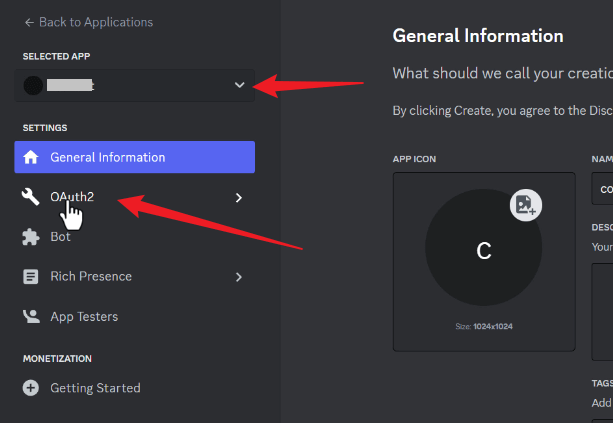Image resolution: width=613 pixels, height=423 pixels.
Task: Click the app icon placeholder with letter C
Action: [x=484, y=252]
